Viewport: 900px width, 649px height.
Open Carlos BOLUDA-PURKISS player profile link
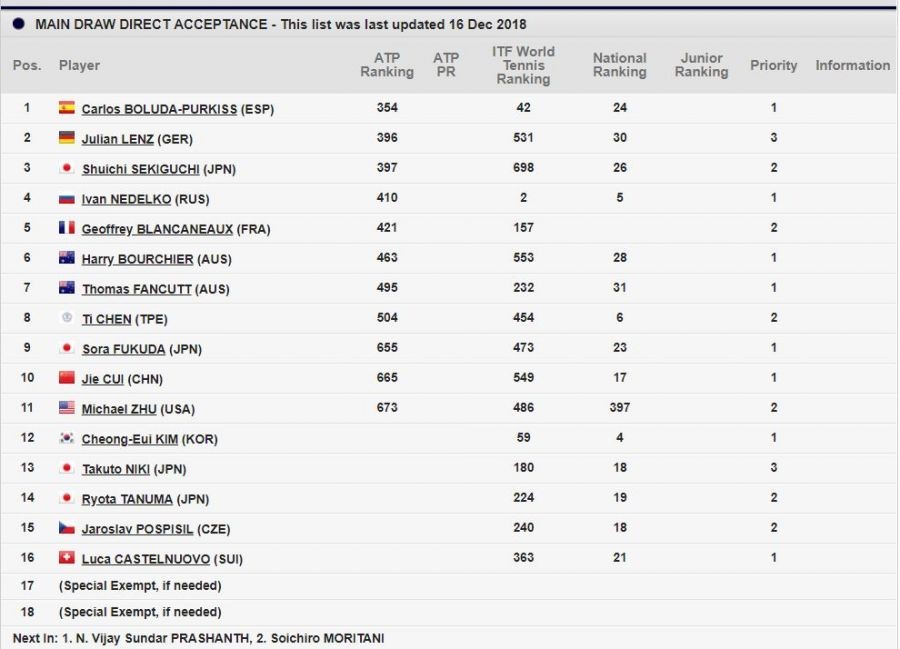(x=159, y=109)
